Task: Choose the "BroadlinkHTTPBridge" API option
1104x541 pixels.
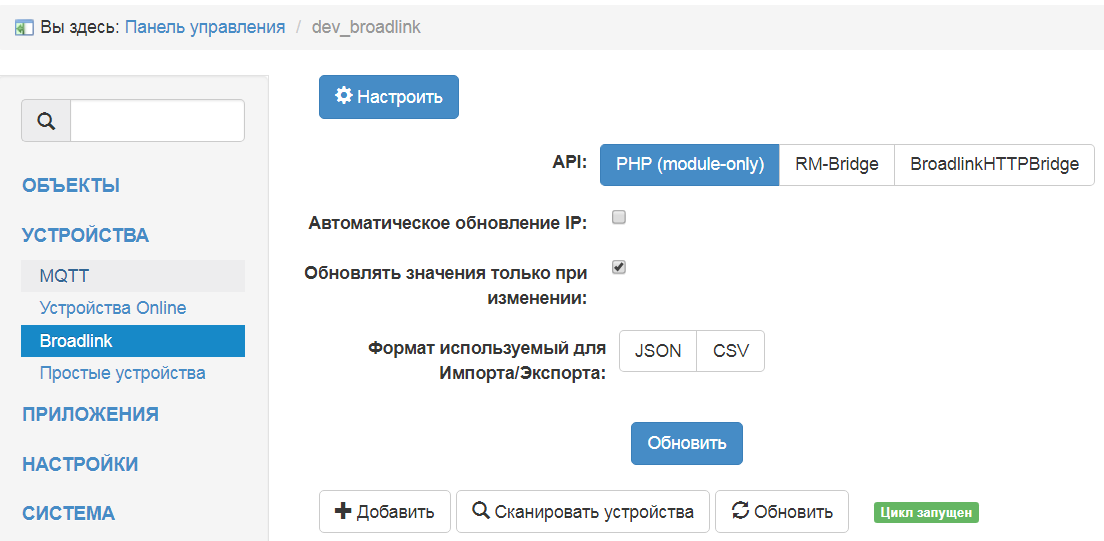Action: (995, 165)
